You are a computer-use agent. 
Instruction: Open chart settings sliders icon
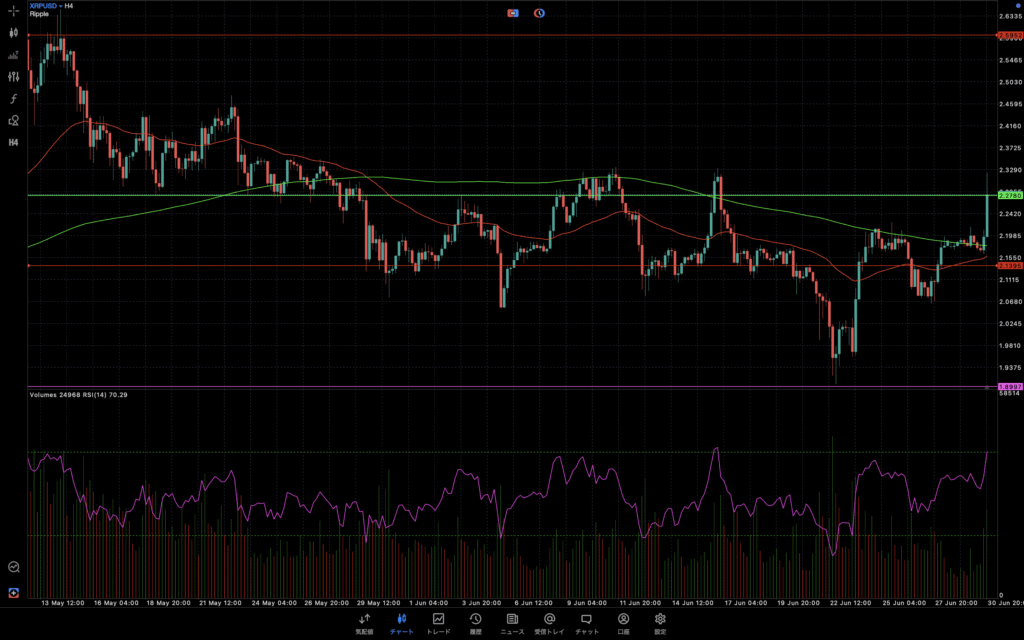(13, 77)
